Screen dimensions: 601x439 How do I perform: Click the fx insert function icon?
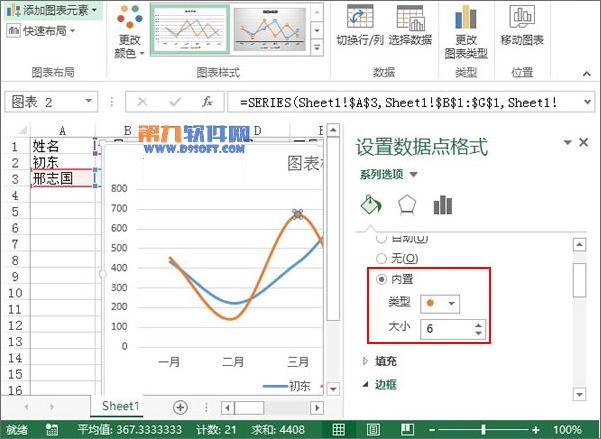click(x=207, y=102)
